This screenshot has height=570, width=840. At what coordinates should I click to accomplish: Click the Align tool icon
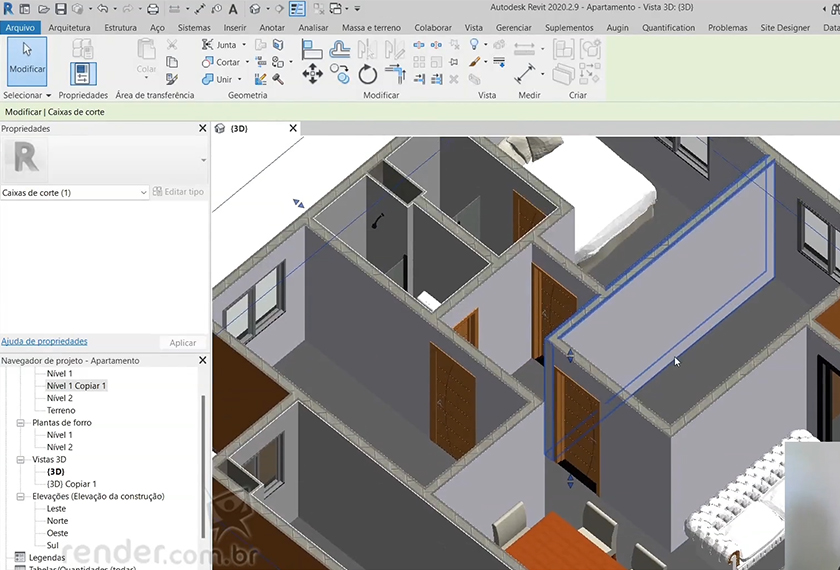[x=312, y=48]
